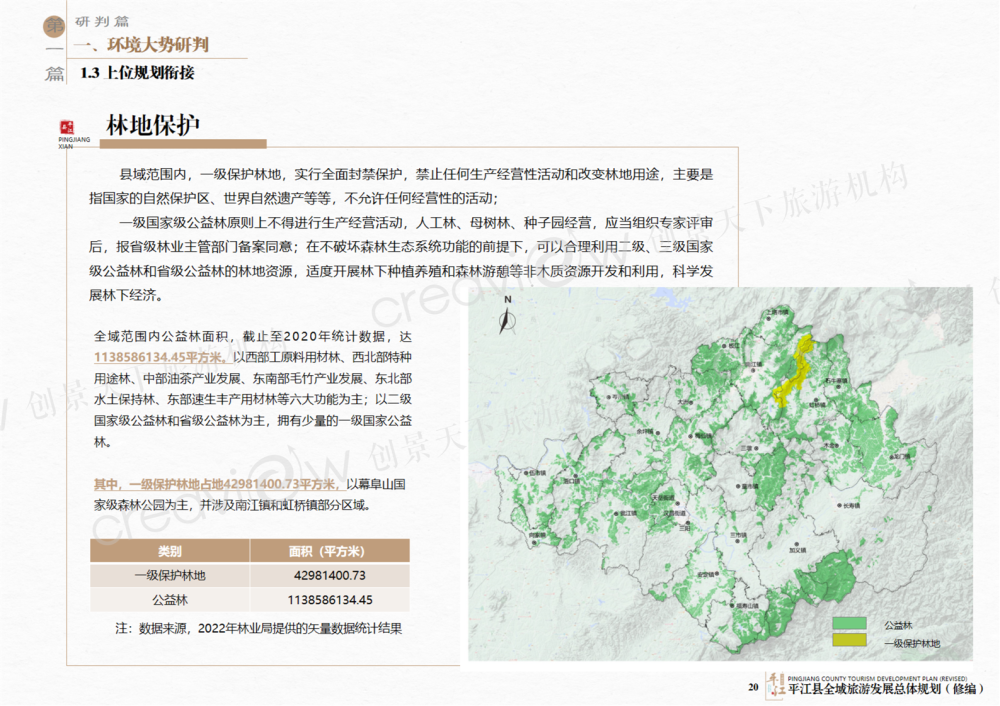Click the highlighted 一级保护林地占地 sentence

click(x=214, y=485)
